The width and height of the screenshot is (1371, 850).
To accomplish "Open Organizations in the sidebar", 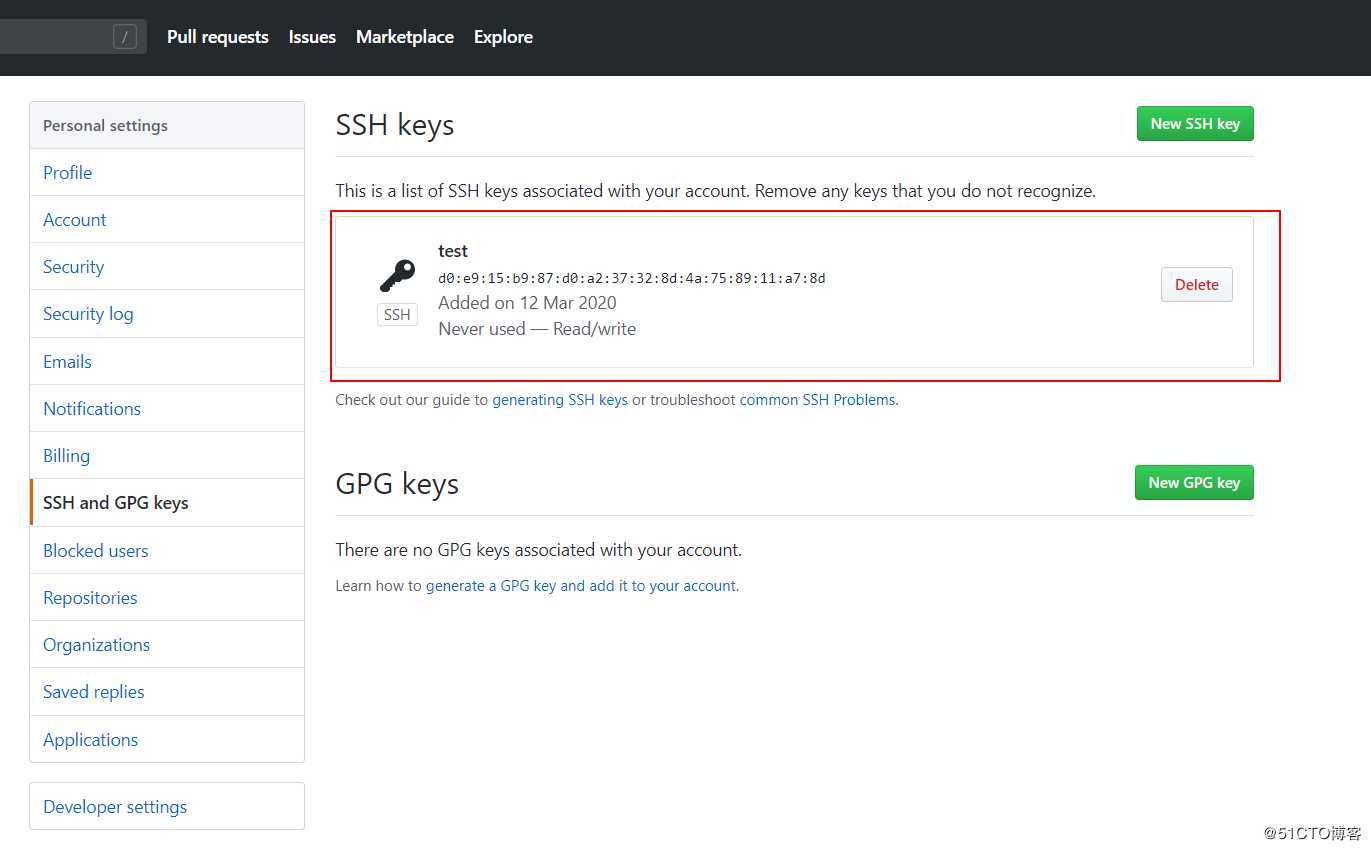I will (x=167, y=644).
